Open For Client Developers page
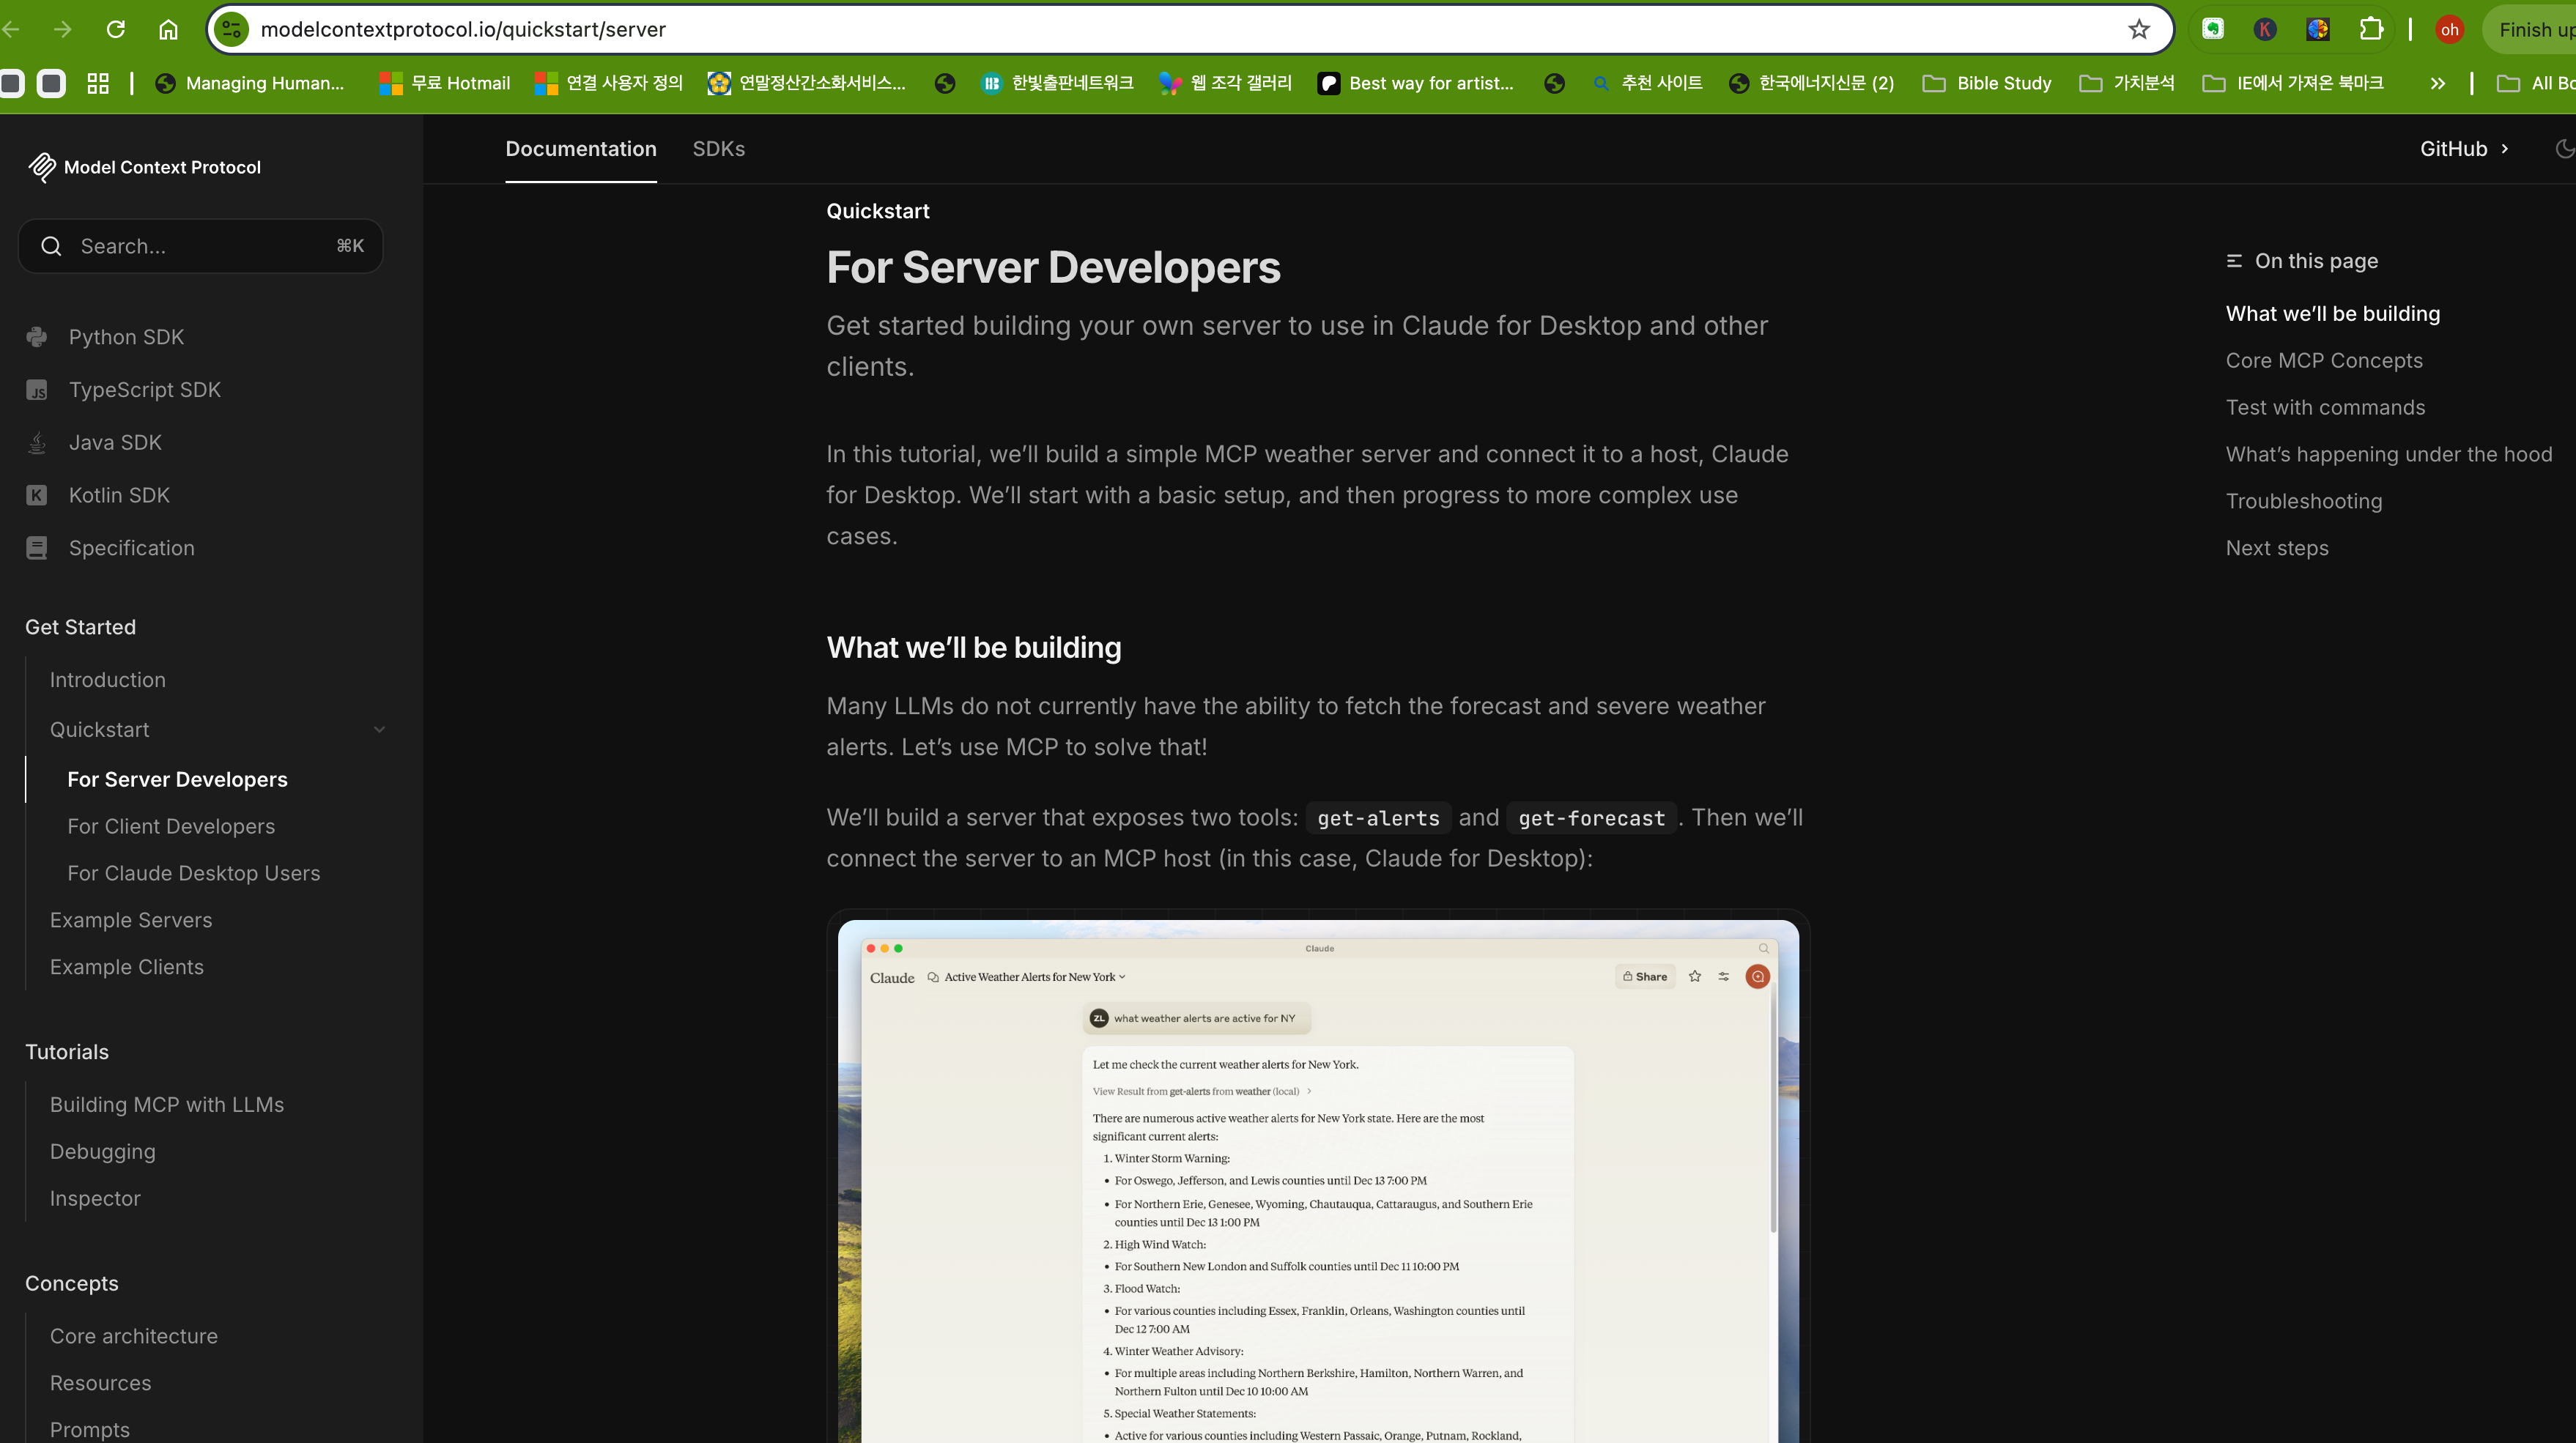This screenshot has height=1443, width=2576. 171,826
